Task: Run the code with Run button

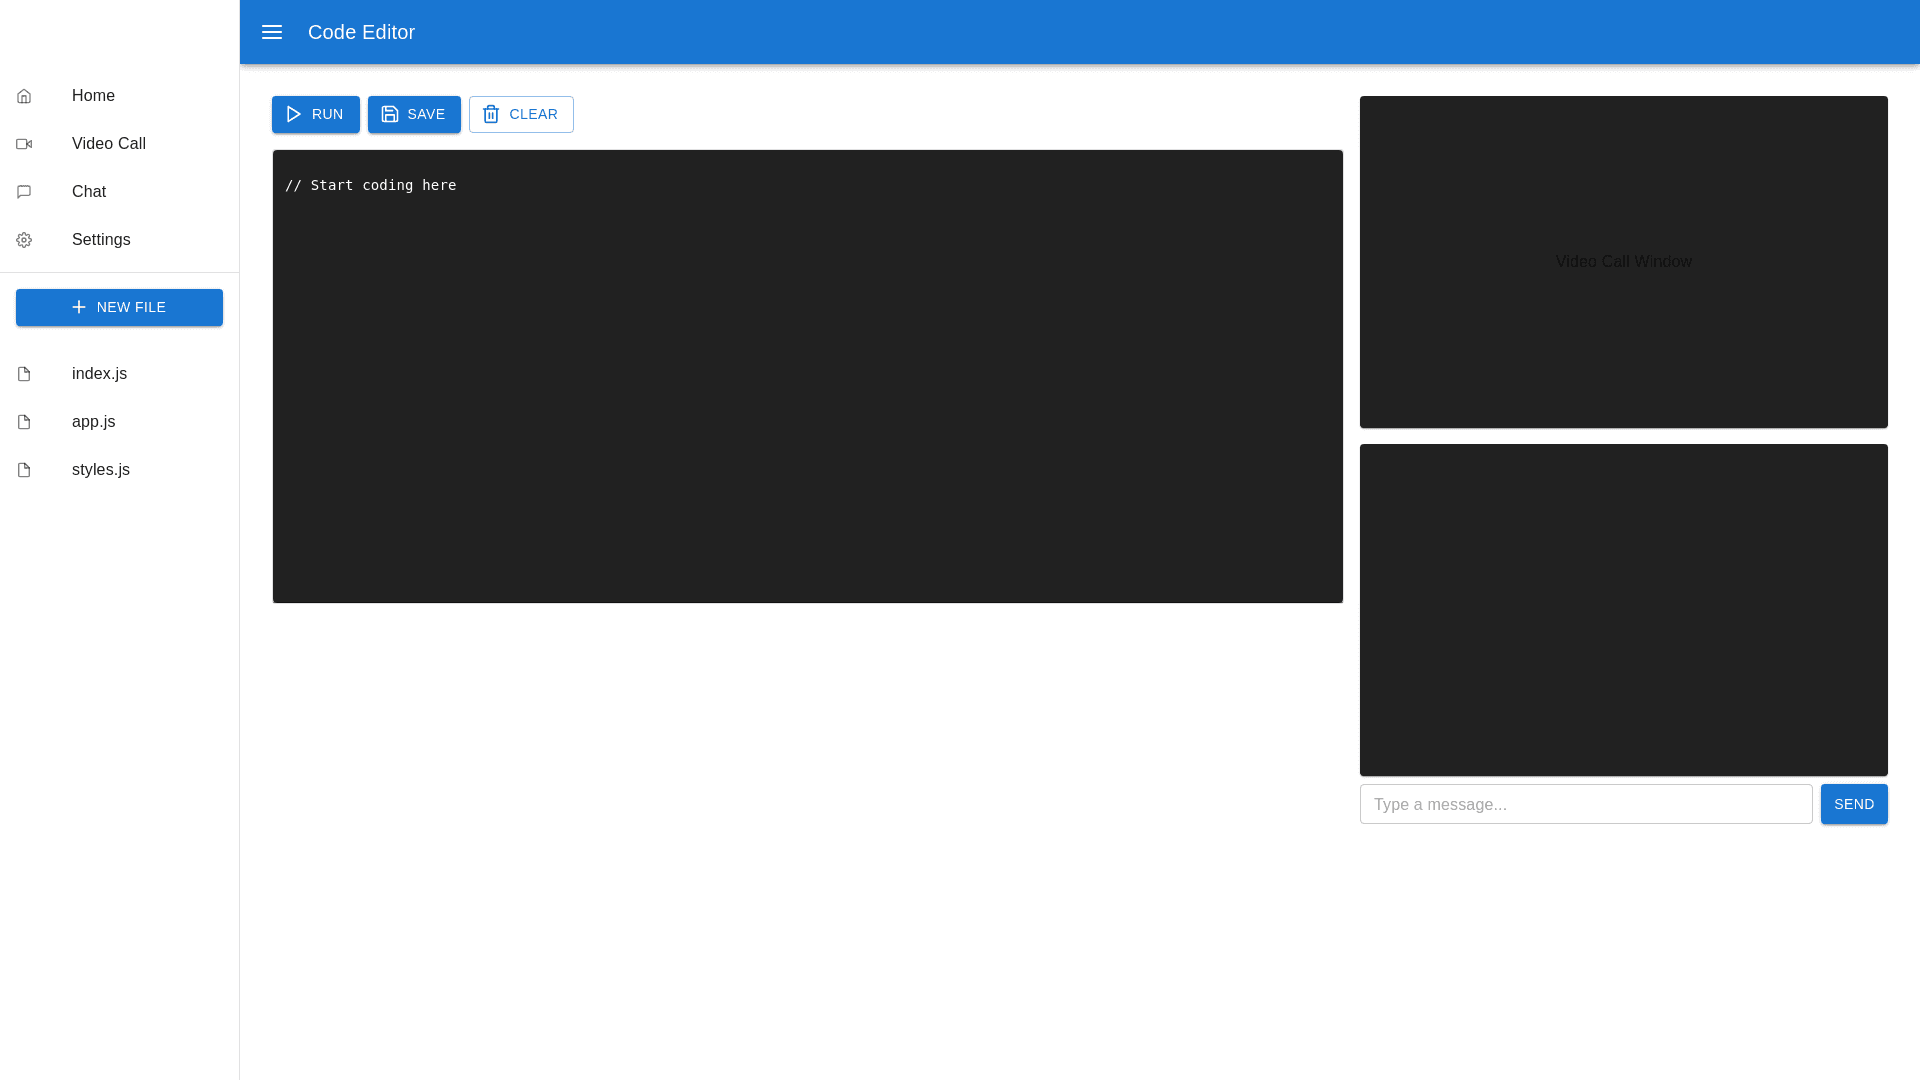Action: [315, 114]
